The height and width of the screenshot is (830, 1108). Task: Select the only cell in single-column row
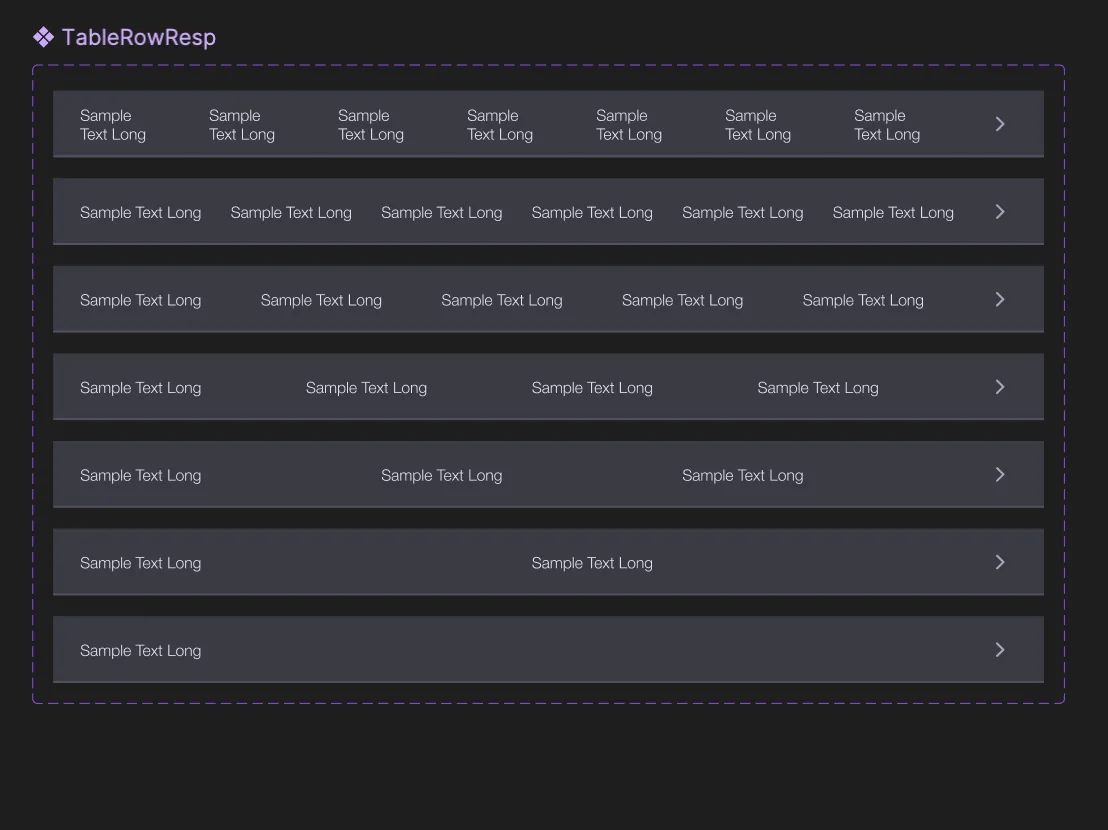coord(141,651)
